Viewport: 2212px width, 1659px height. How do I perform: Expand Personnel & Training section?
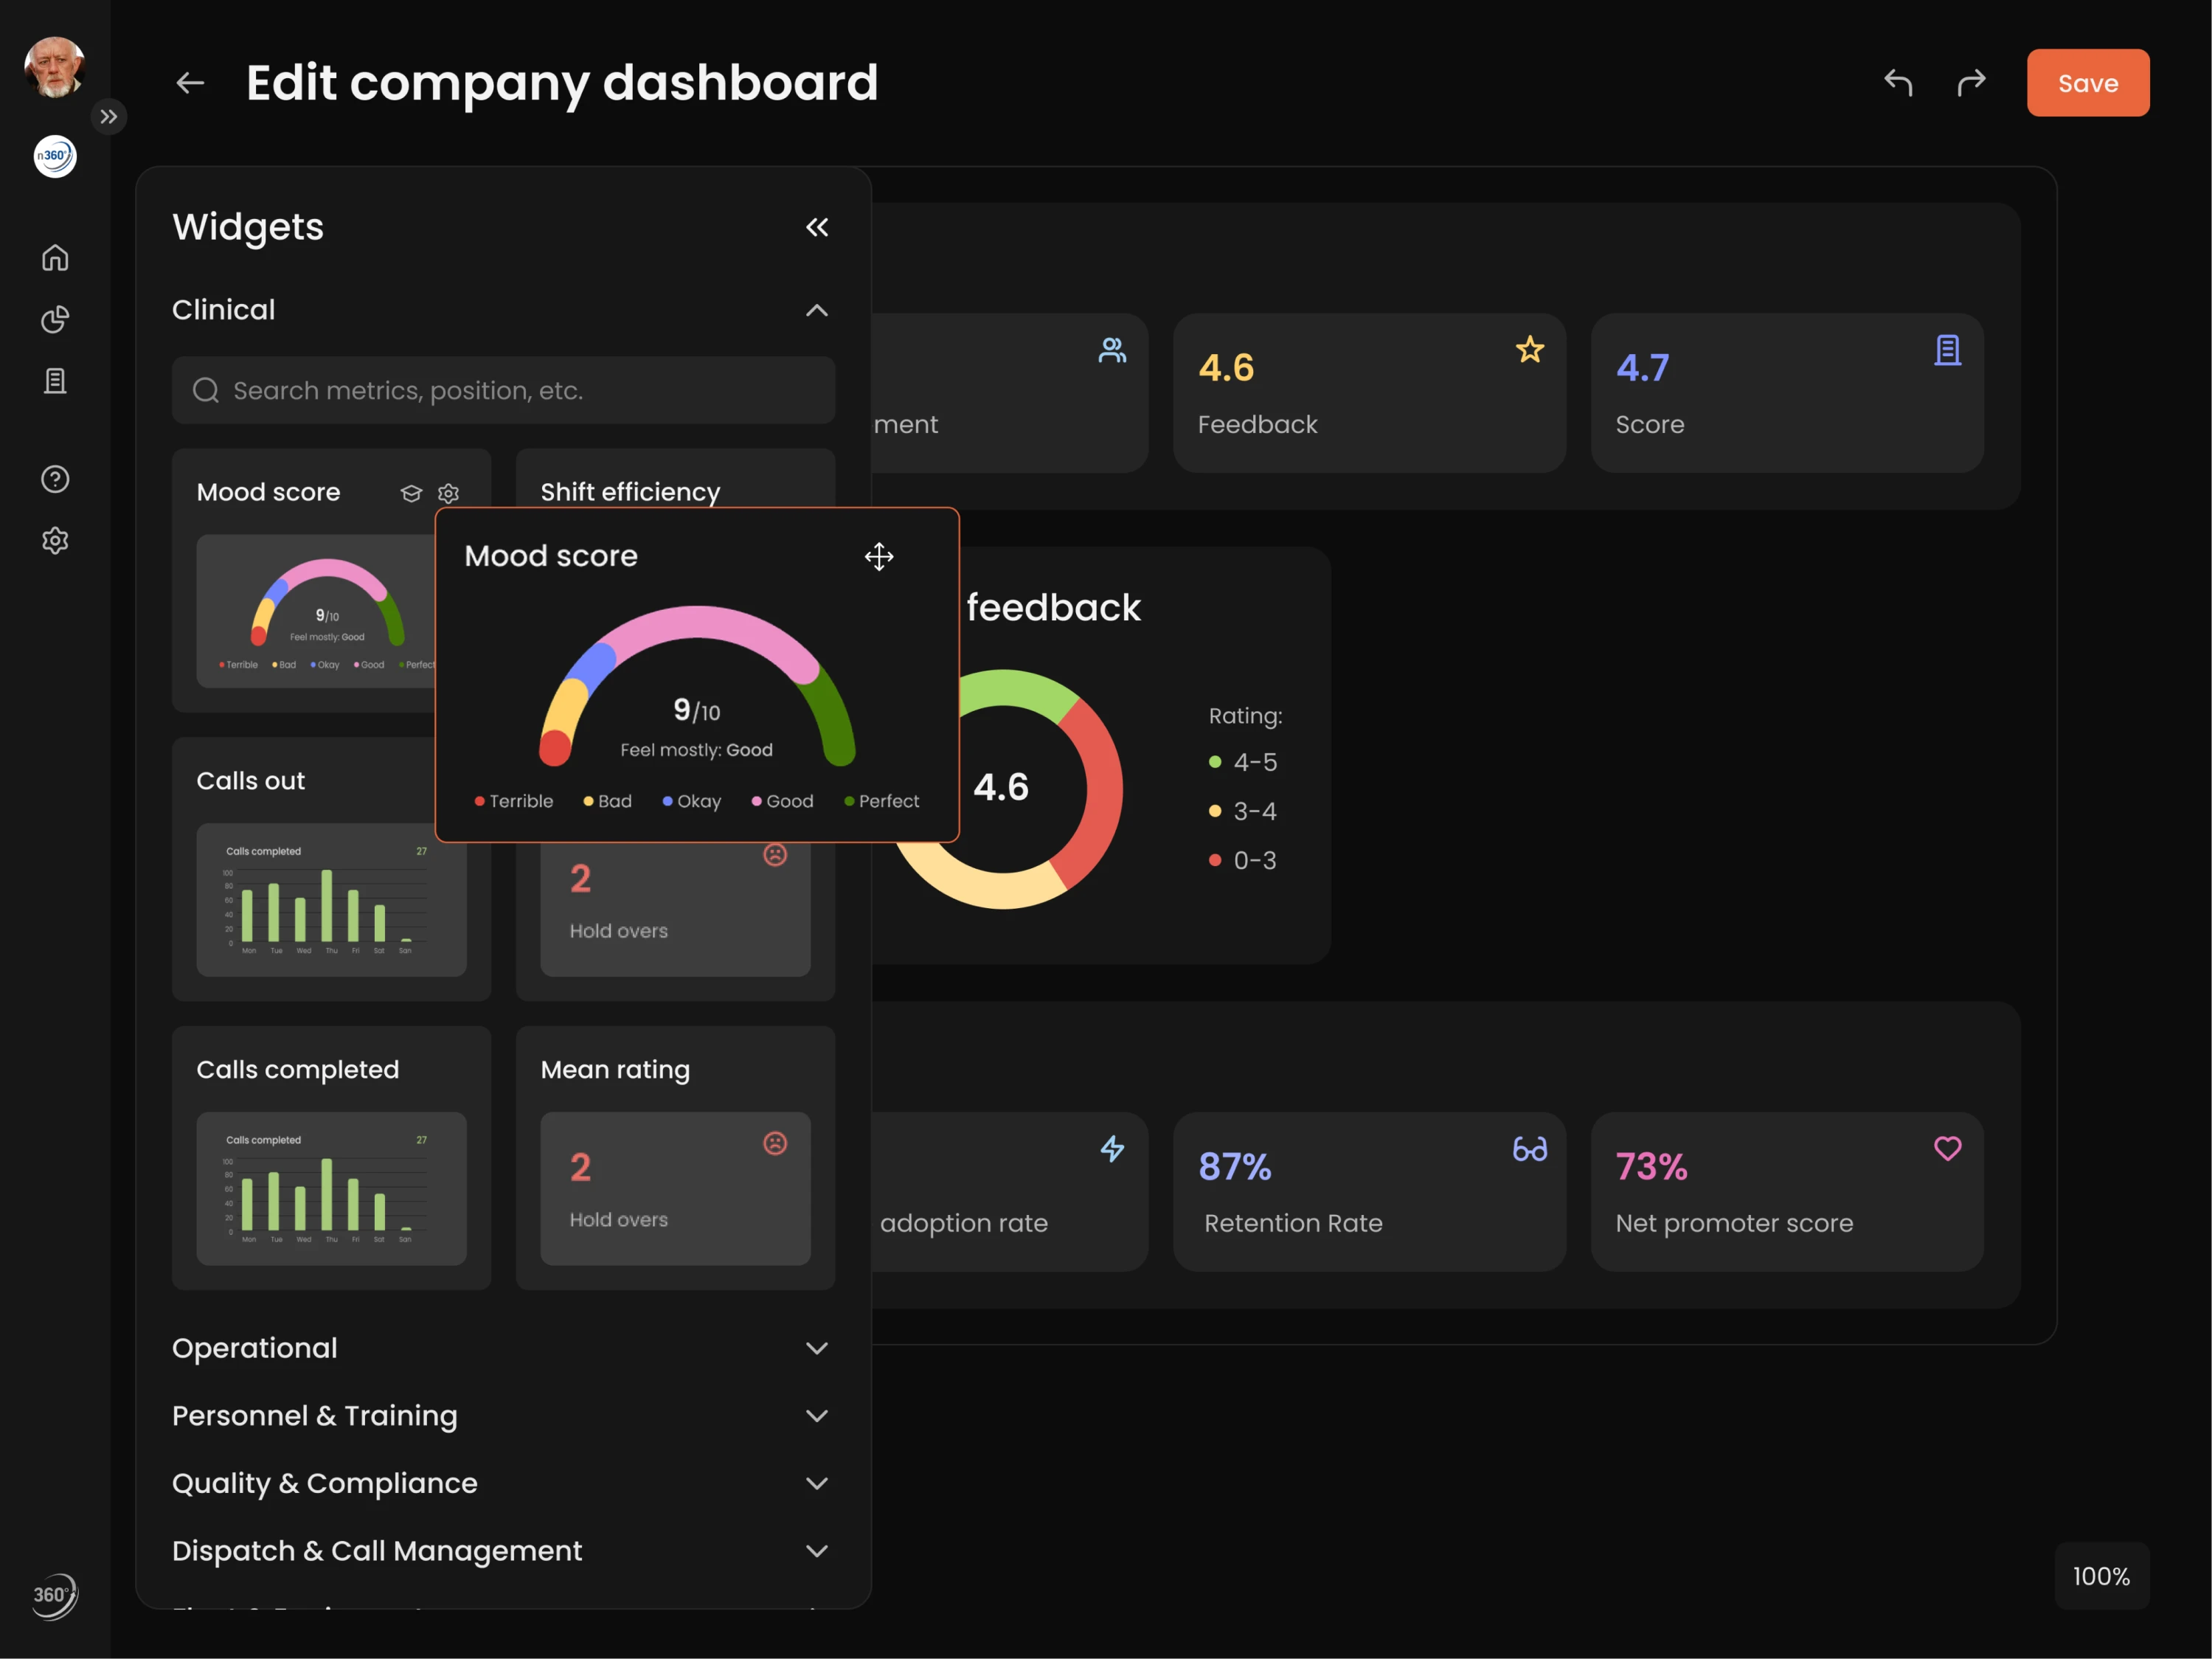[x=503, y=1415]
